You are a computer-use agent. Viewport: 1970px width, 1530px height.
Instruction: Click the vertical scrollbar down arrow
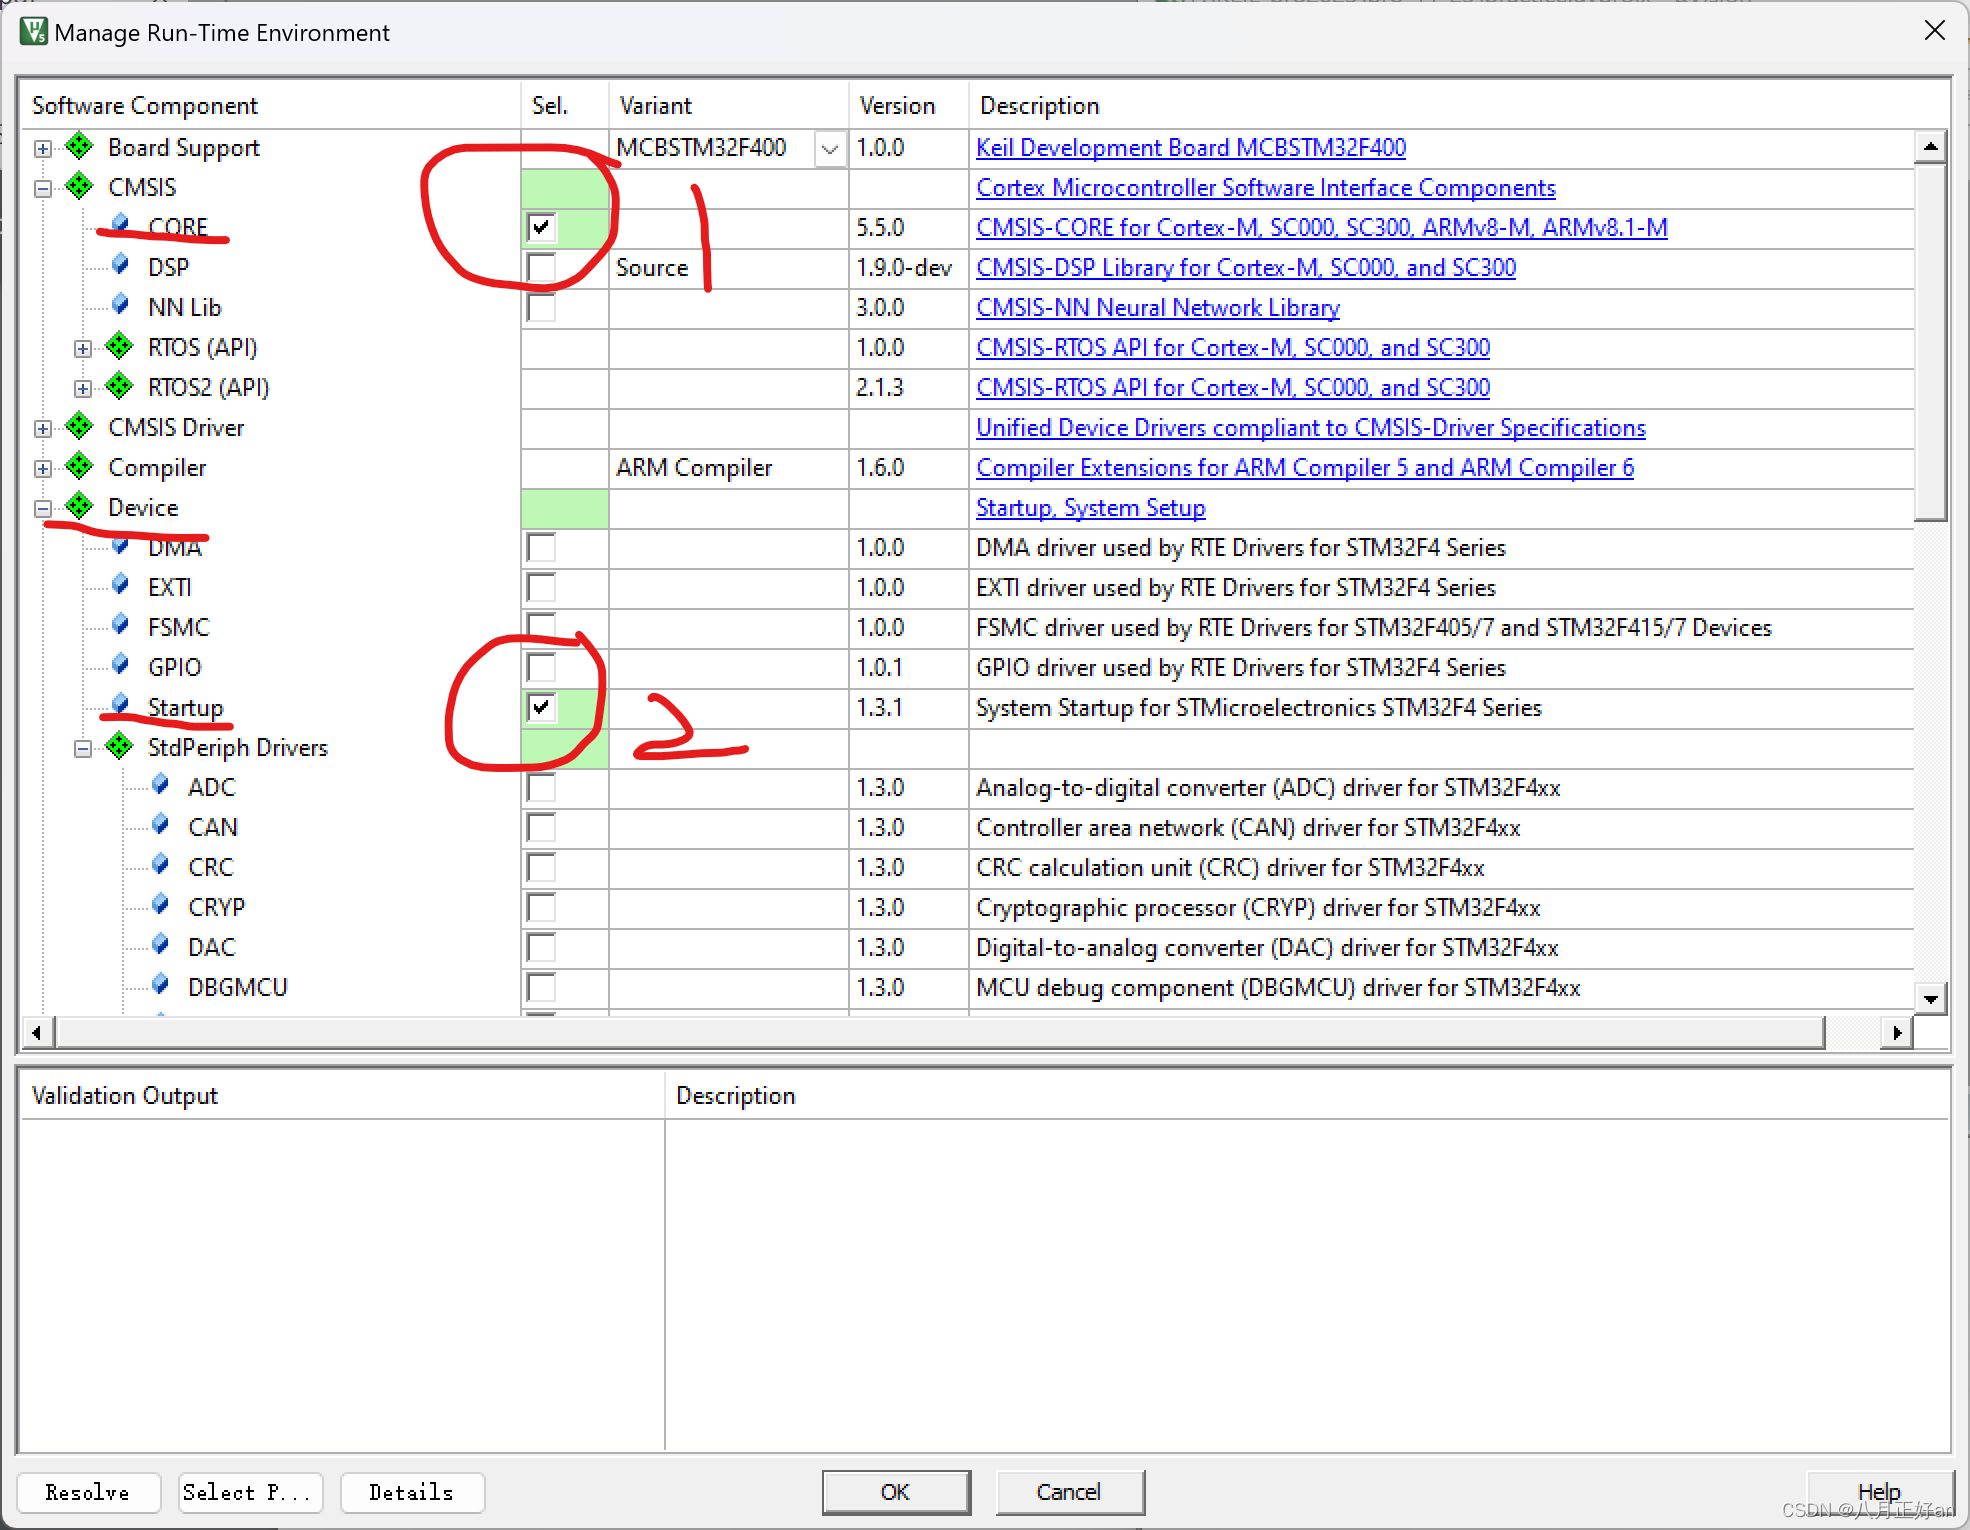point(1930,998)
